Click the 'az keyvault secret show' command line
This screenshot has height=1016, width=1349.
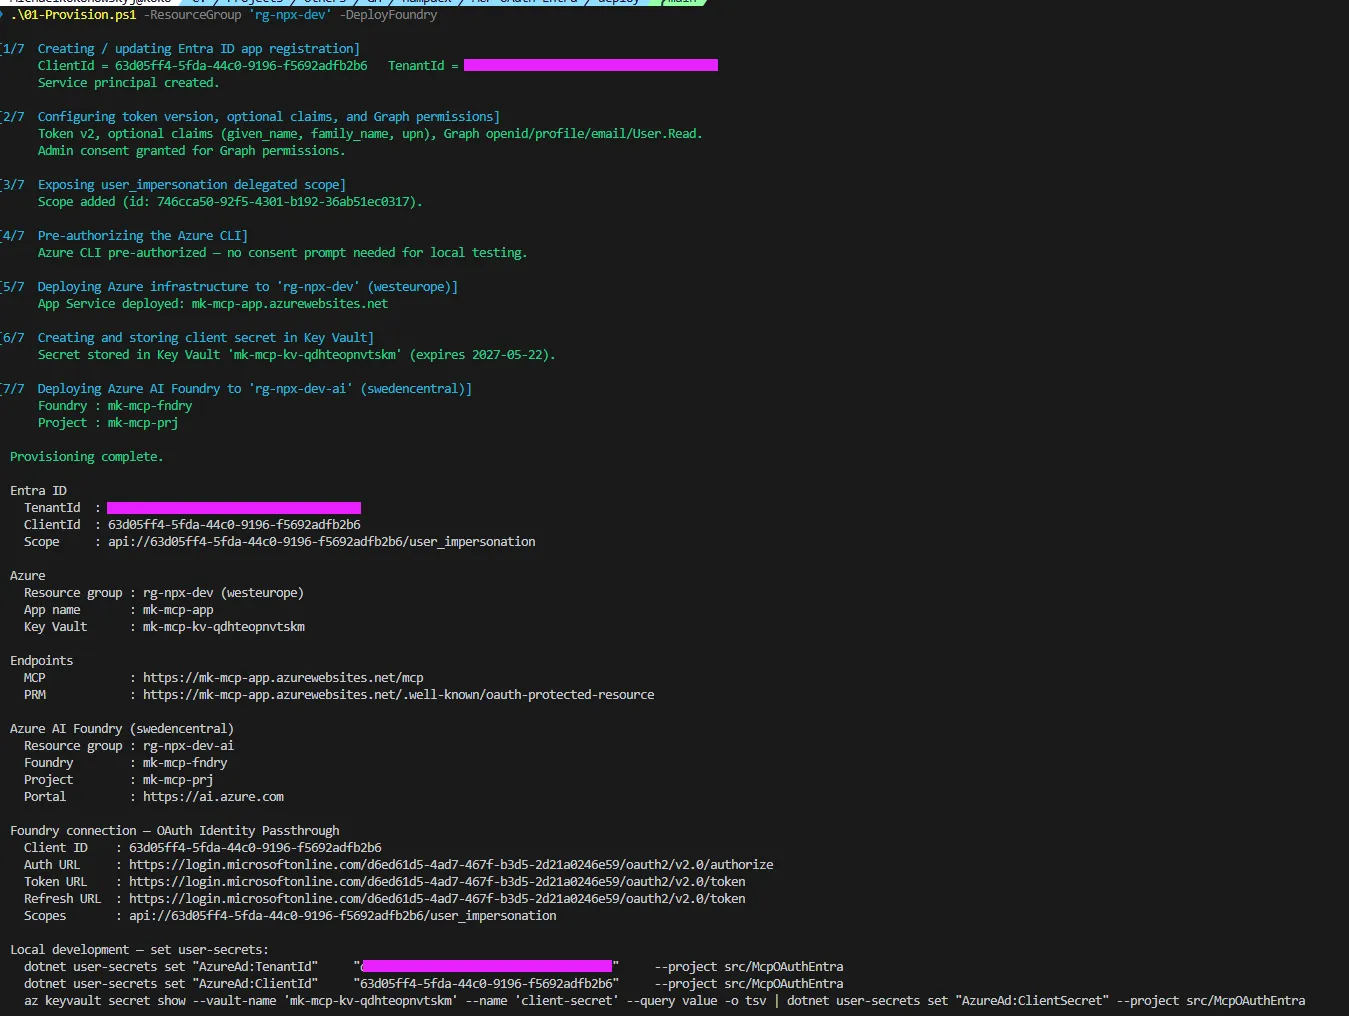(664, 1001)
